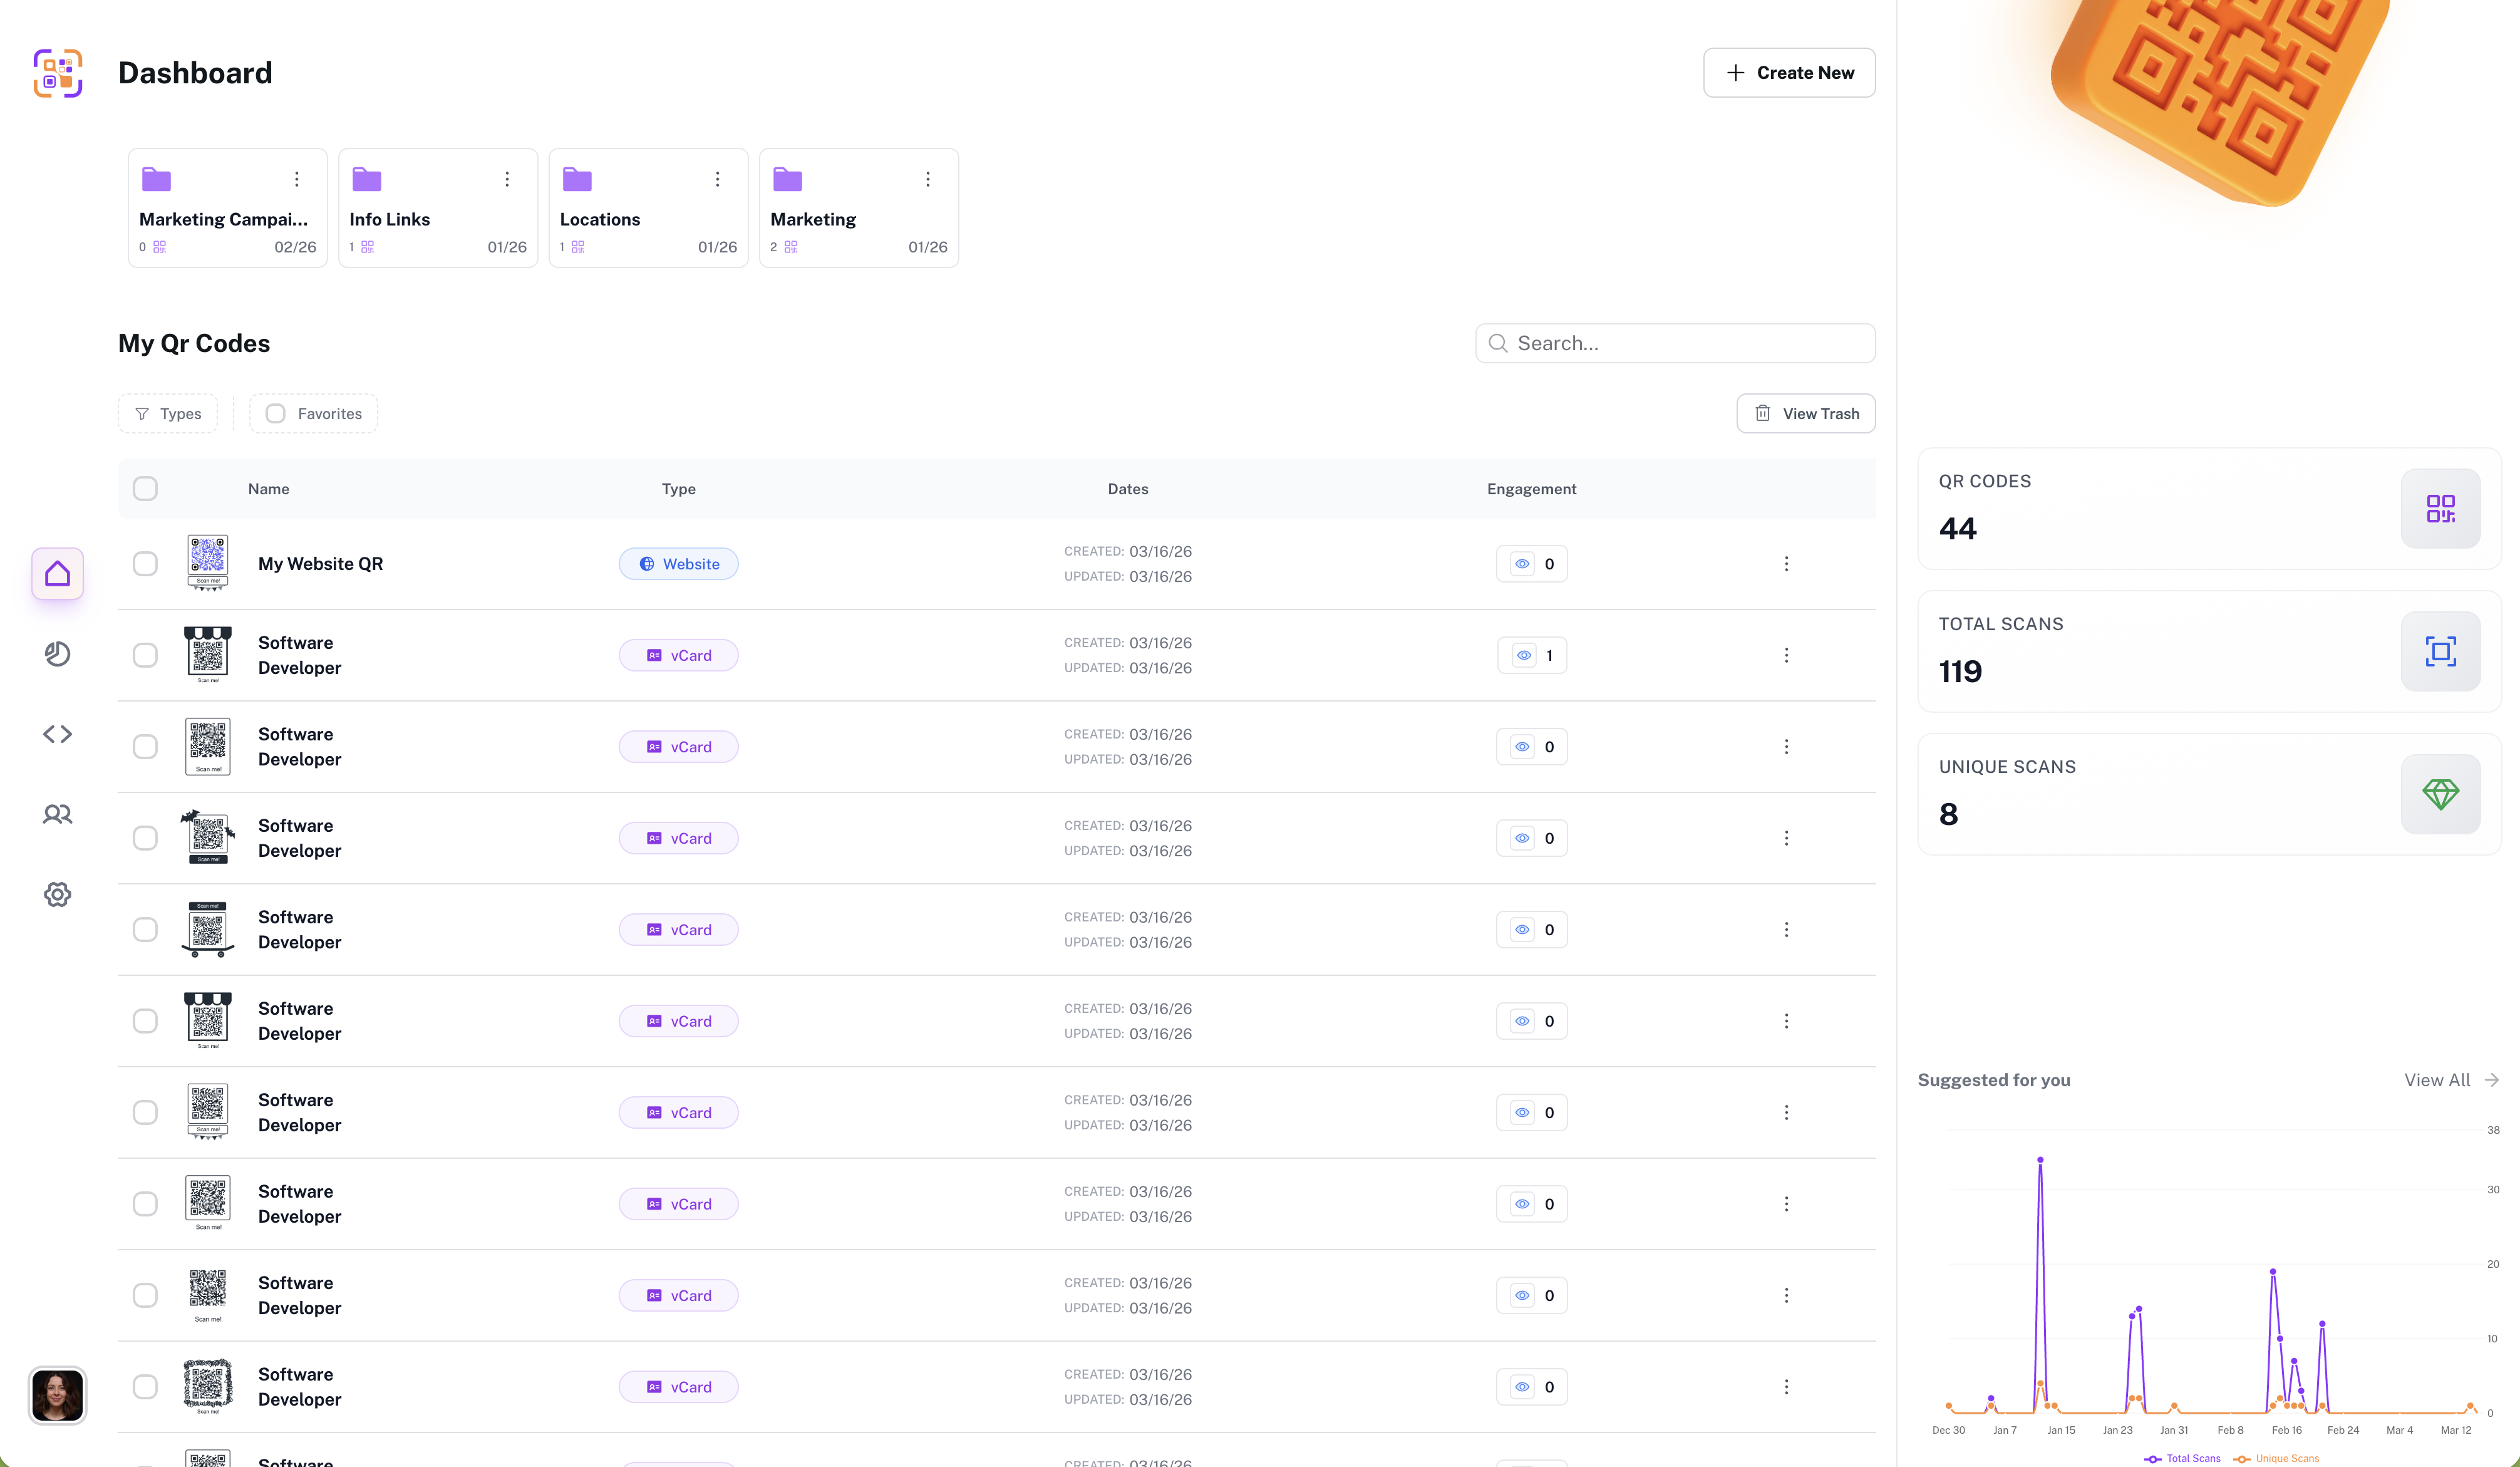This screenshot has height=1467, width=2520.
Task: Select the checkbox for My Website QR
Action: click(x=145, y=563)
